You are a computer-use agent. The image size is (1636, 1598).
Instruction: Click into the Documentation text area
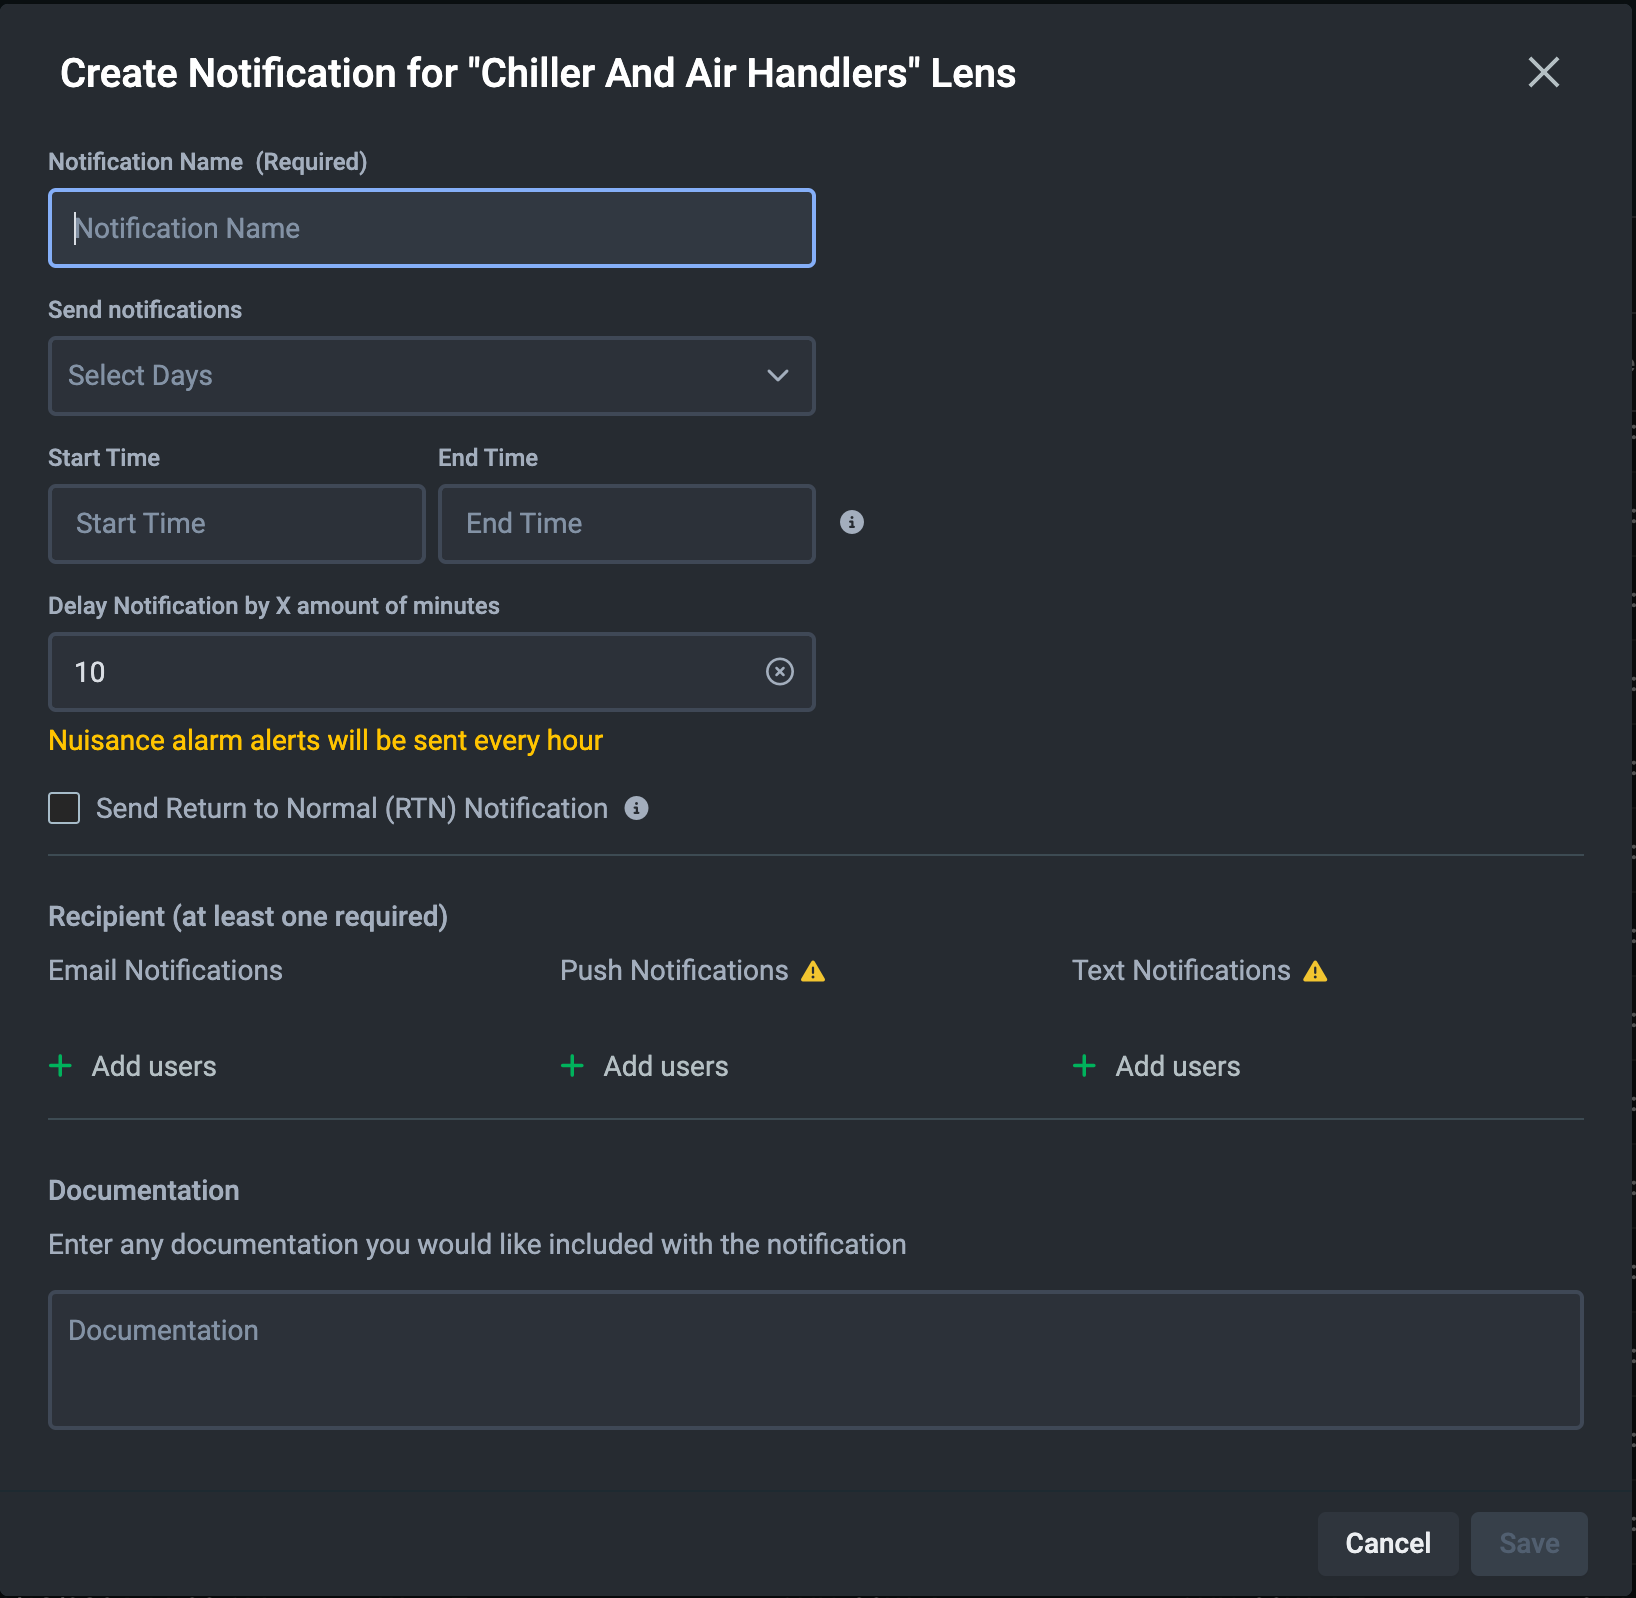tap(815, 1360)
